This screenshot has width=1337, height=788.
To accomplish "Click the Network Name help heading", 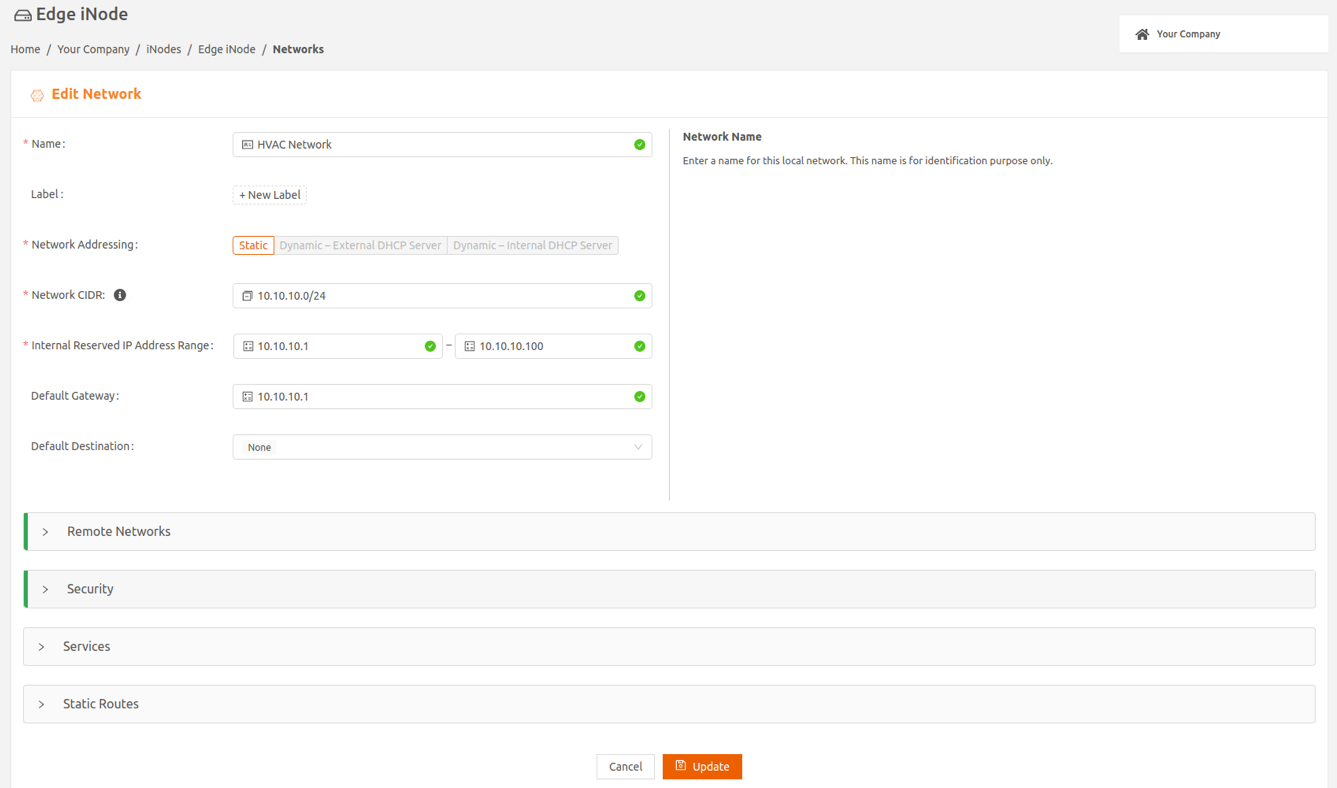I will (722, 137).
